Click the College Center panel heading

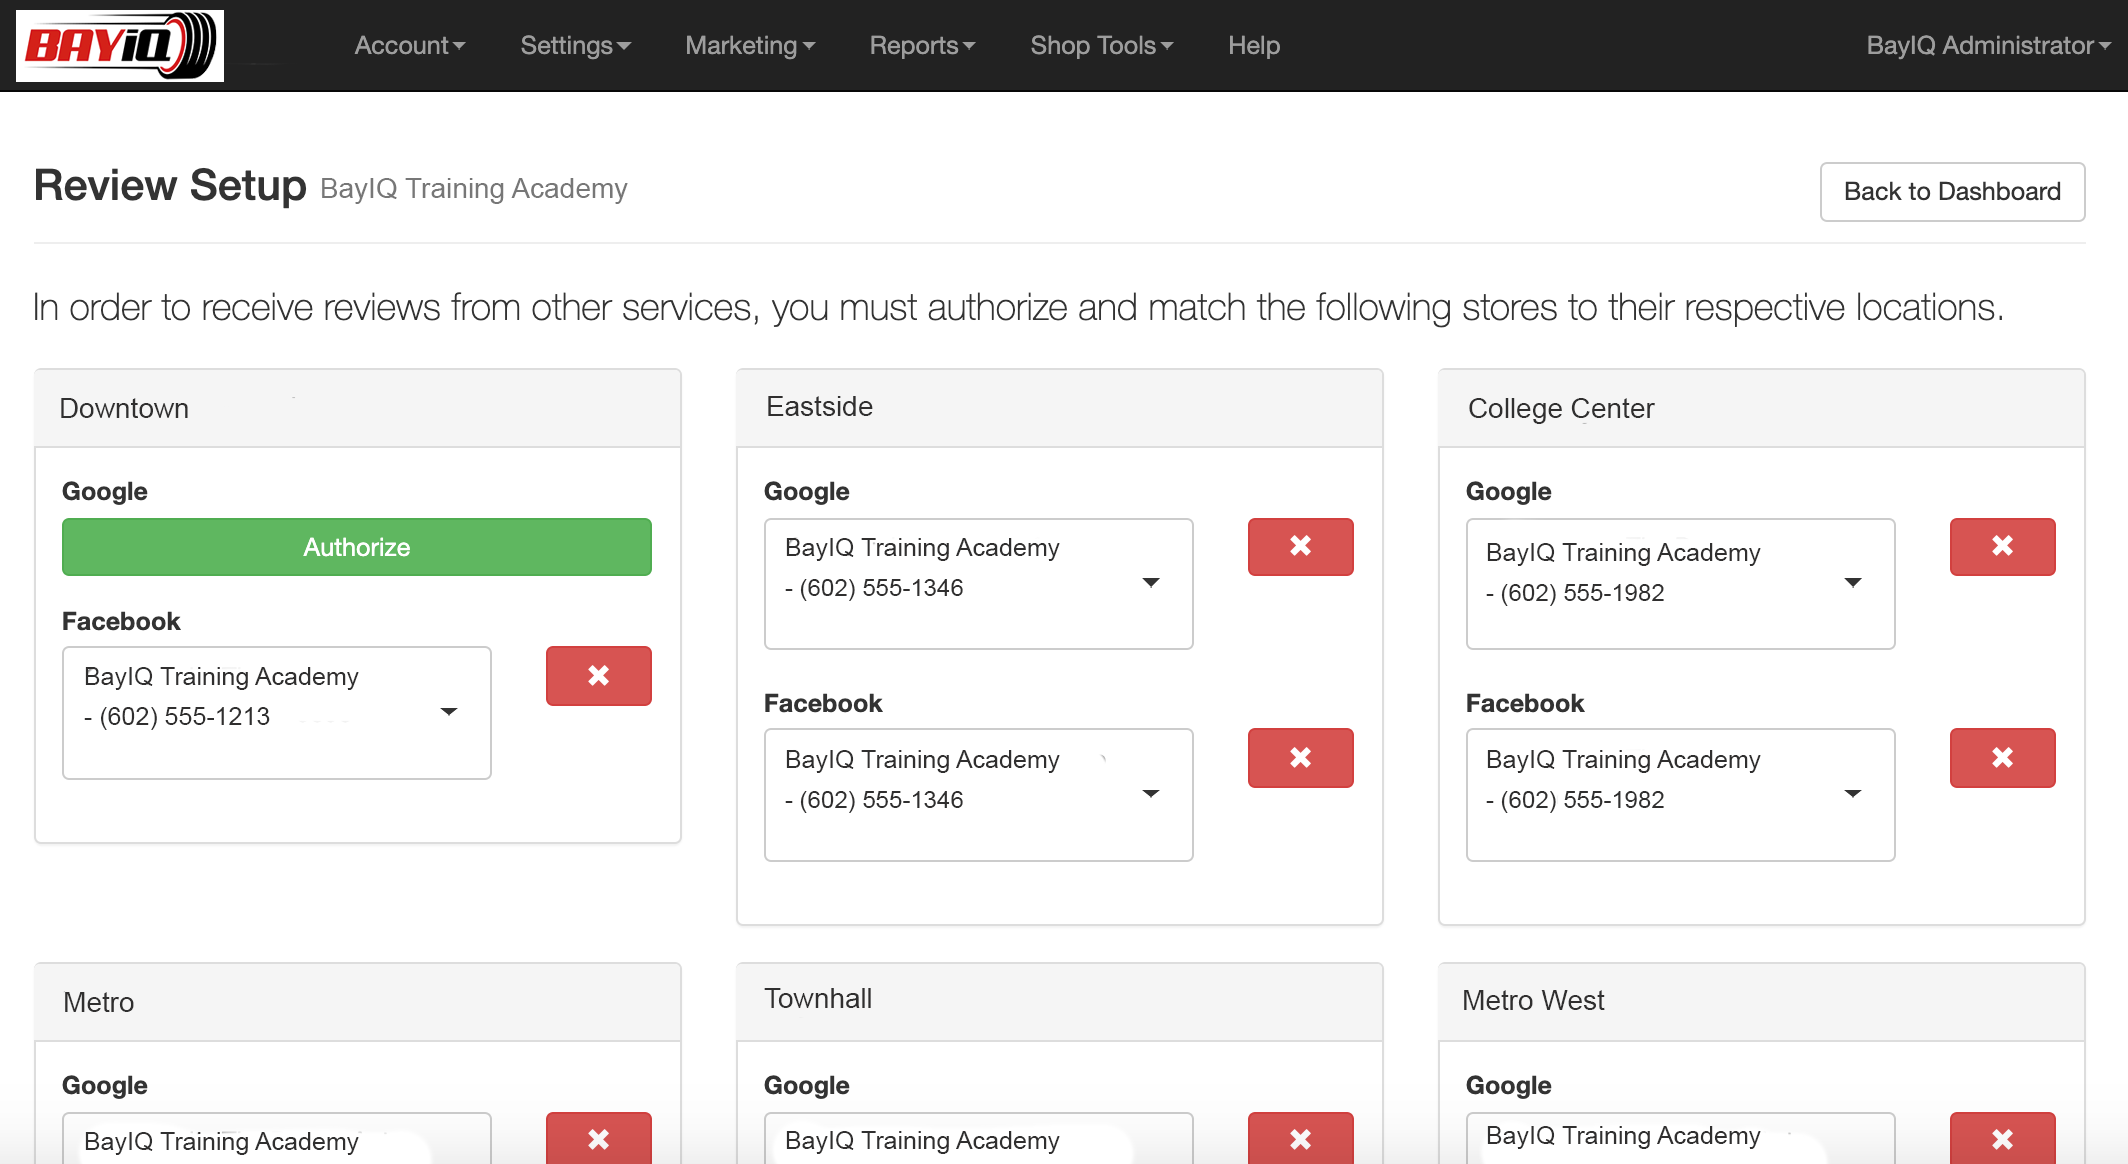coord(1762,408)
